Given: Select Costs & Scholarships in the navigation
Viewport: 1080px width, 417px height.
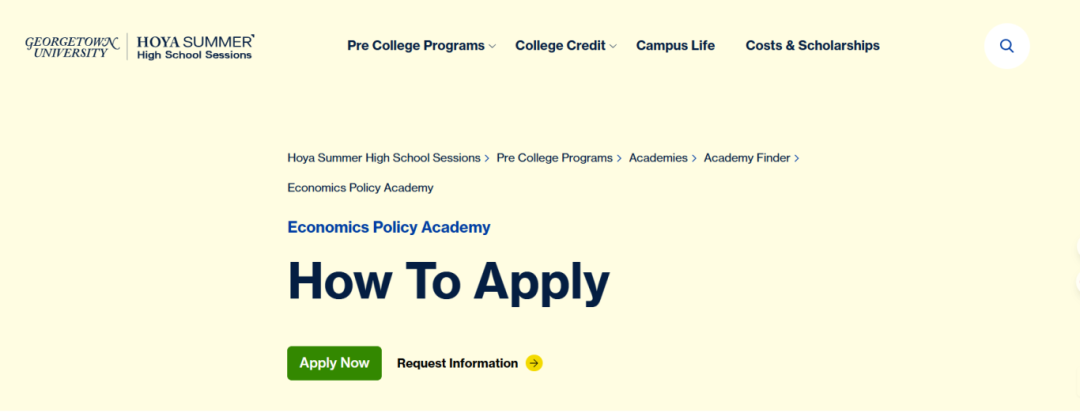Looking at the screenshot, I should click(812, 45).
